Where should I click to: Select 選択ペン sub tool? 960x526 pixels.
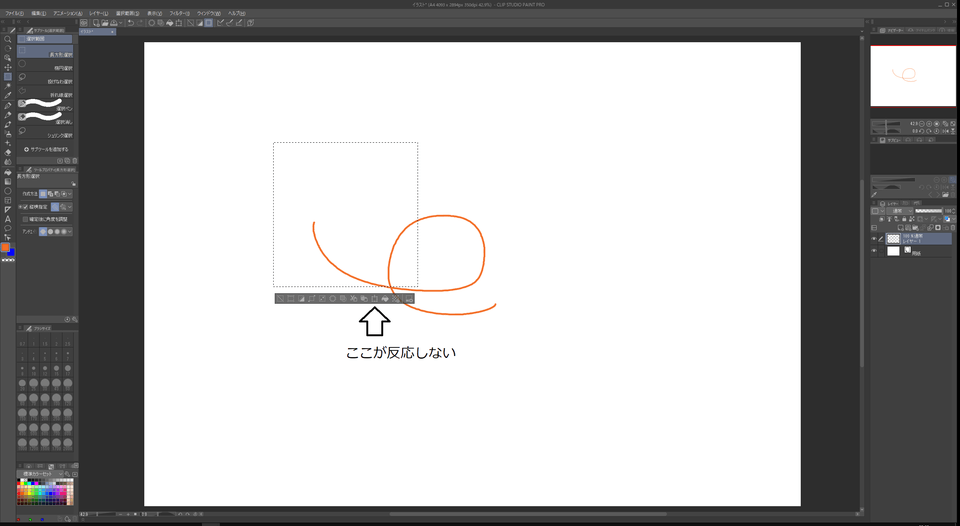(x=45, y=105)
